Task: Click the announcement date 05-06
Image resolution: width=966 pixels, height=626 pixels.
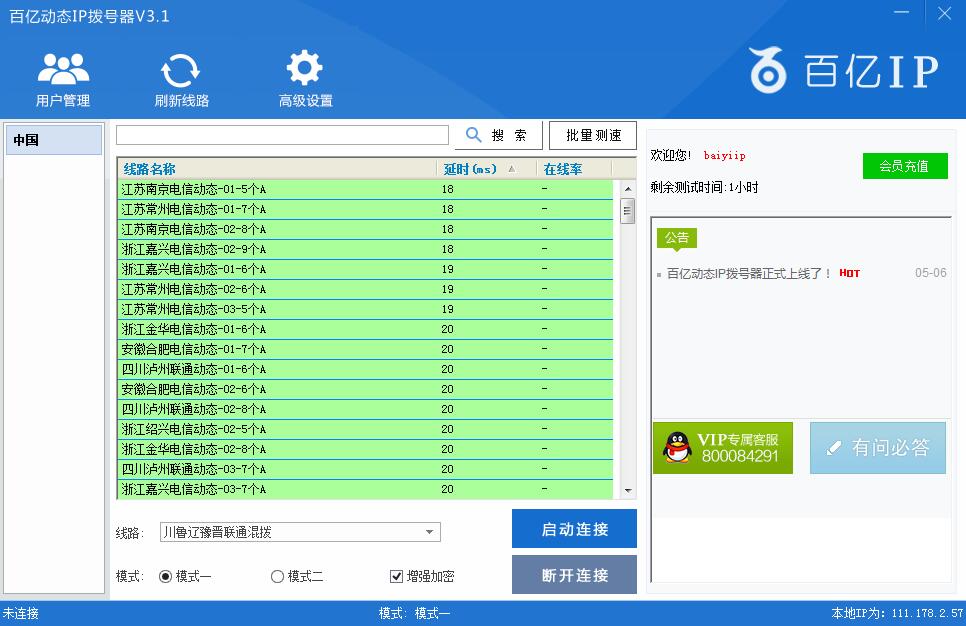Action: coord(930,273)
